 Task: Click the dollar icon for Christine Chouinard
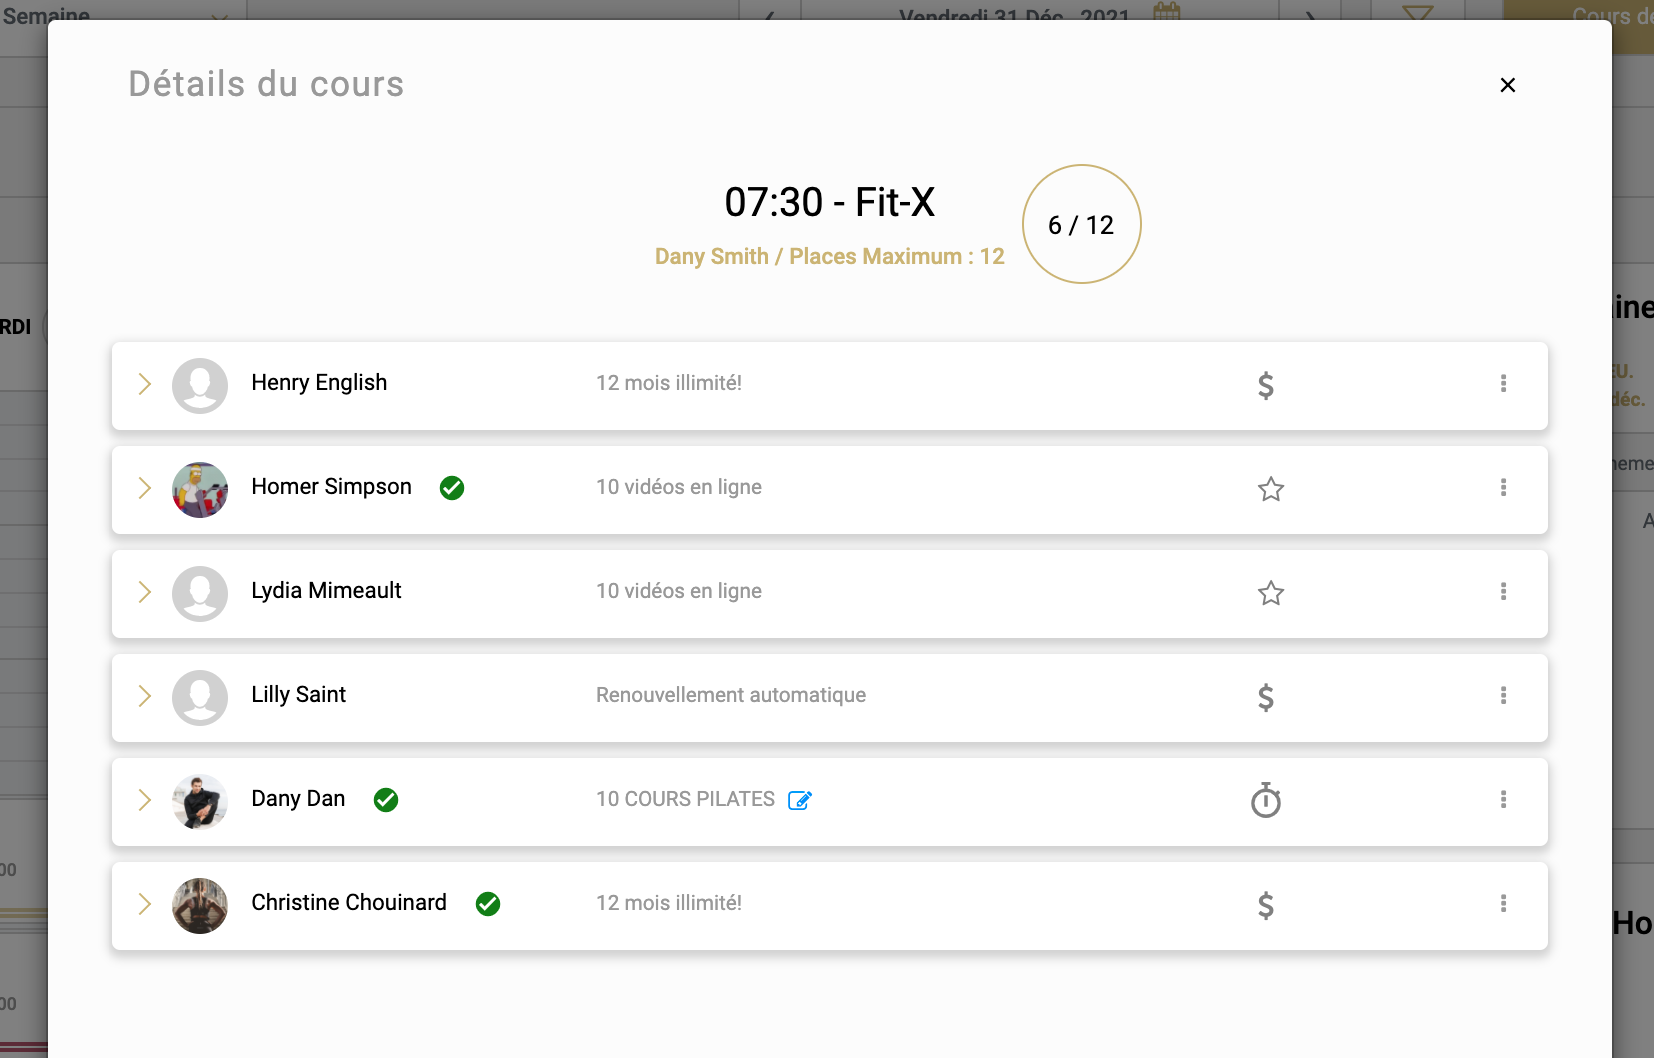pos(1266,905)
